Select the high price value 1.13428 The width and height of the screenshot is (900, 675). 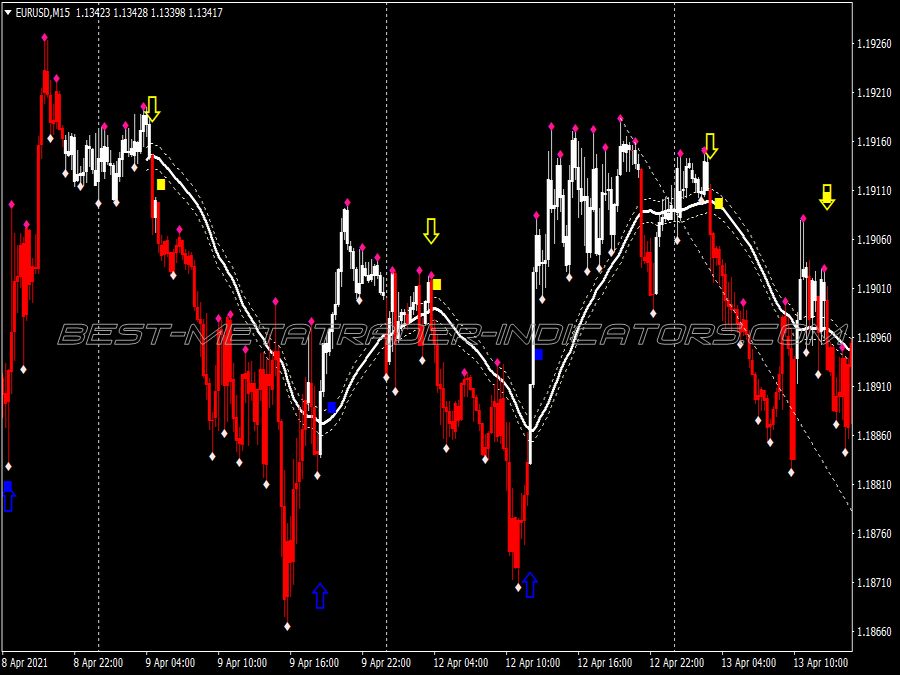[130, 13]
